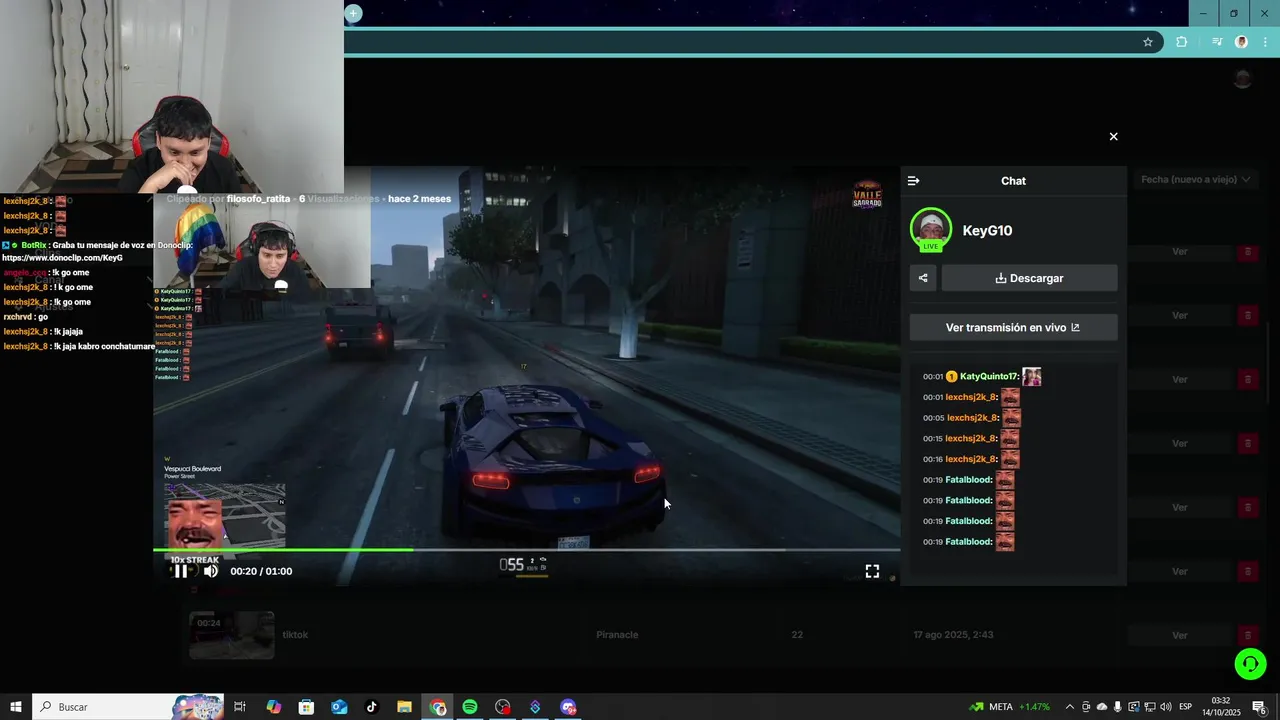Delete the tiktok clip via its red trash icon
Image resolution: width=1280 pixels, height=720 pixels.
point(1247,635)
